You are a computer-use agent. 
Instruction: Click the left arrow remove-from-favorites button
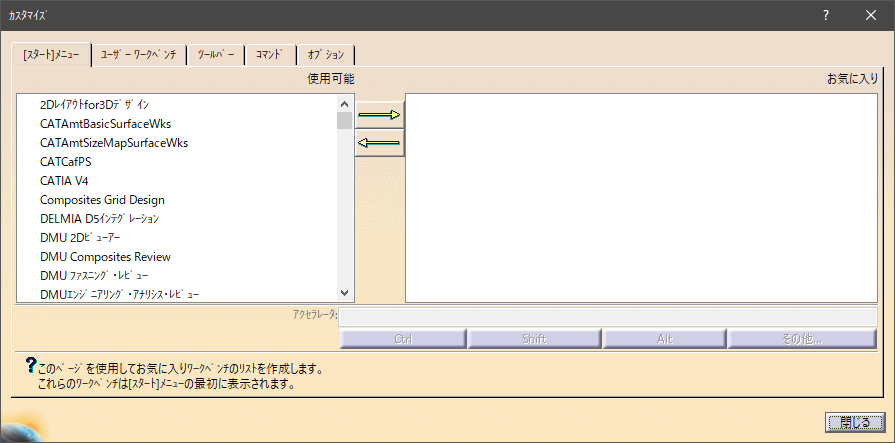[379, 144]
